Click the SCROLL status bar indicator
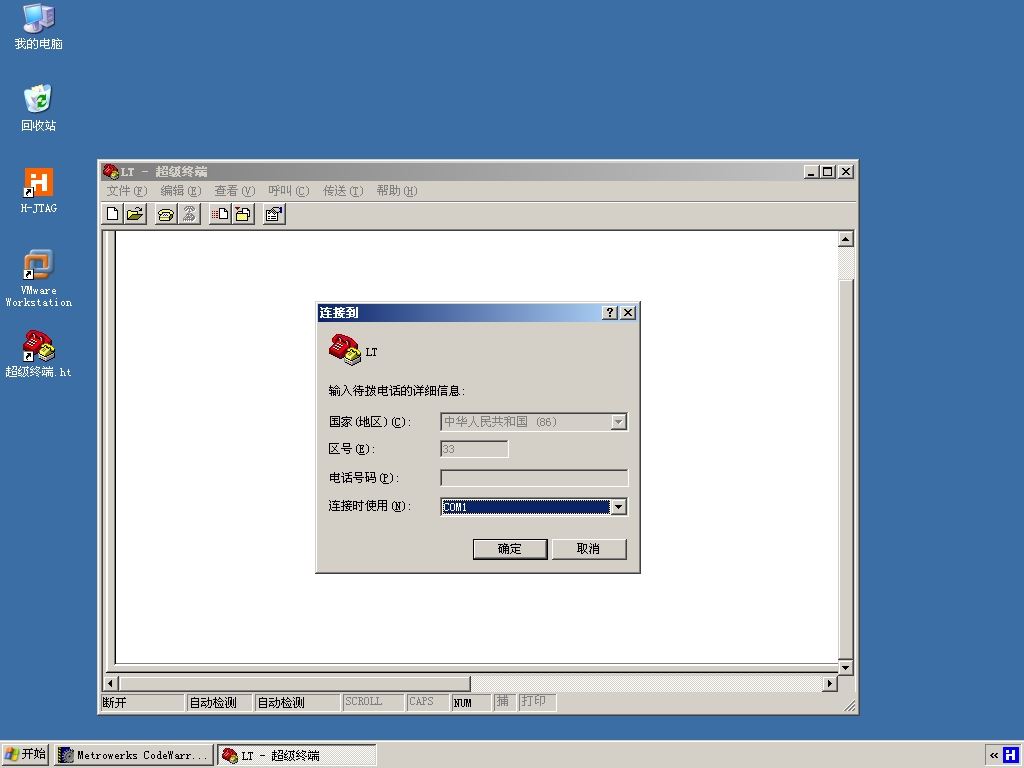 coord(372,702)
